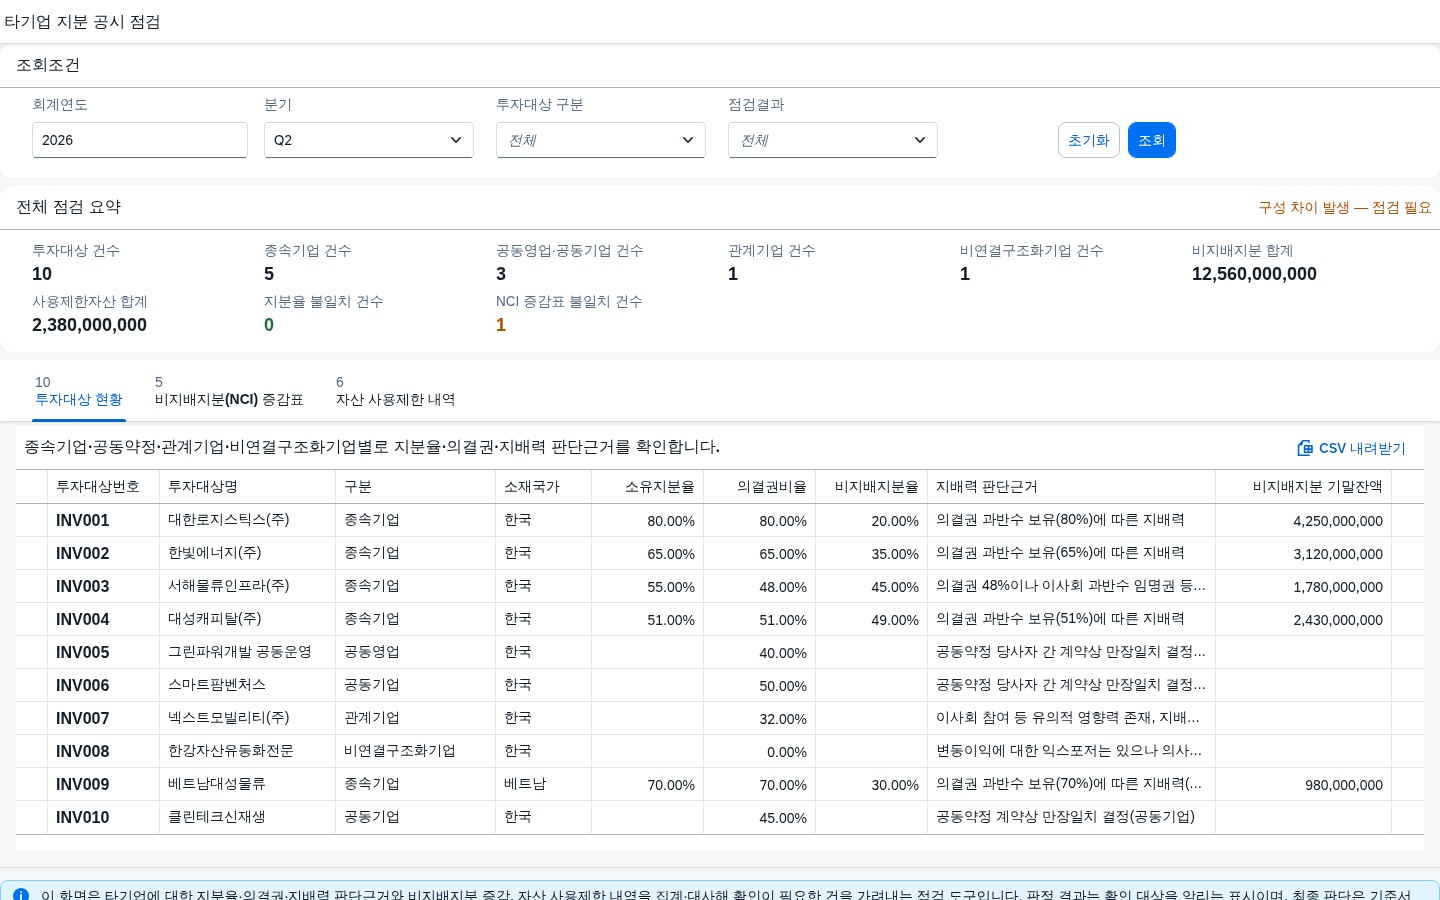Sort by 비지배지분 기말잔액 column header
1440x900 pixels.
point(1304,487)
